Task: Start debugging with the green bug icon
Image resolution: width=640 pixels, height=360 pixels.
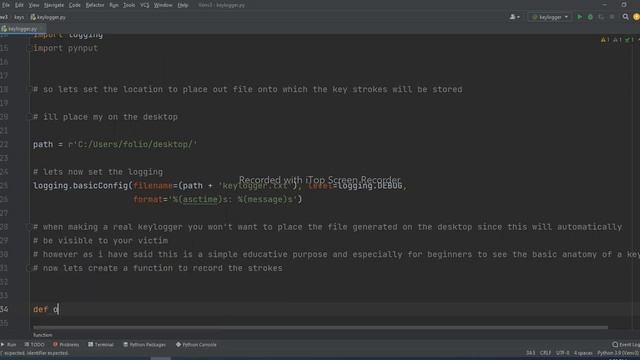Action: point(590,17)
